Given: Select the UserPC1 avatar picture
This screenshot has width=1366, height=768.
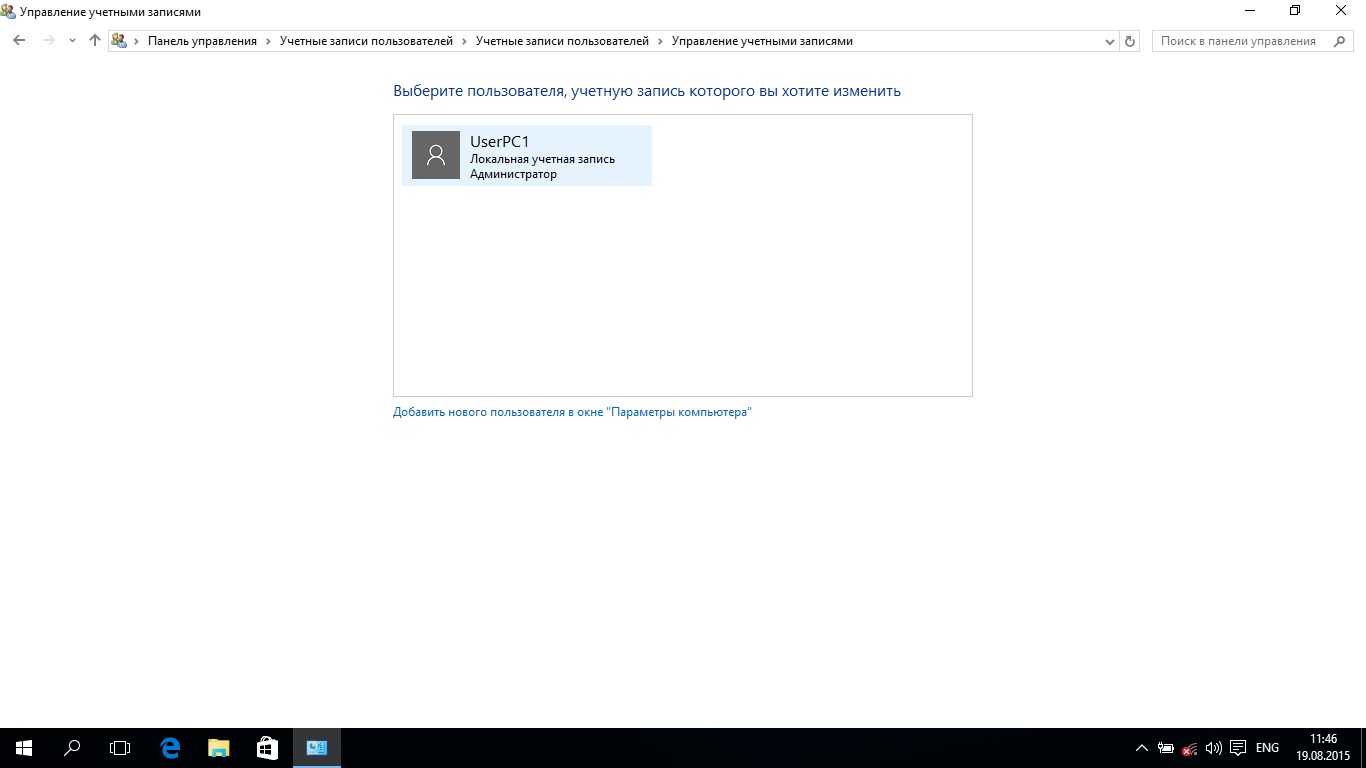Looking at the screenshot, I should (x=436, y=155).
